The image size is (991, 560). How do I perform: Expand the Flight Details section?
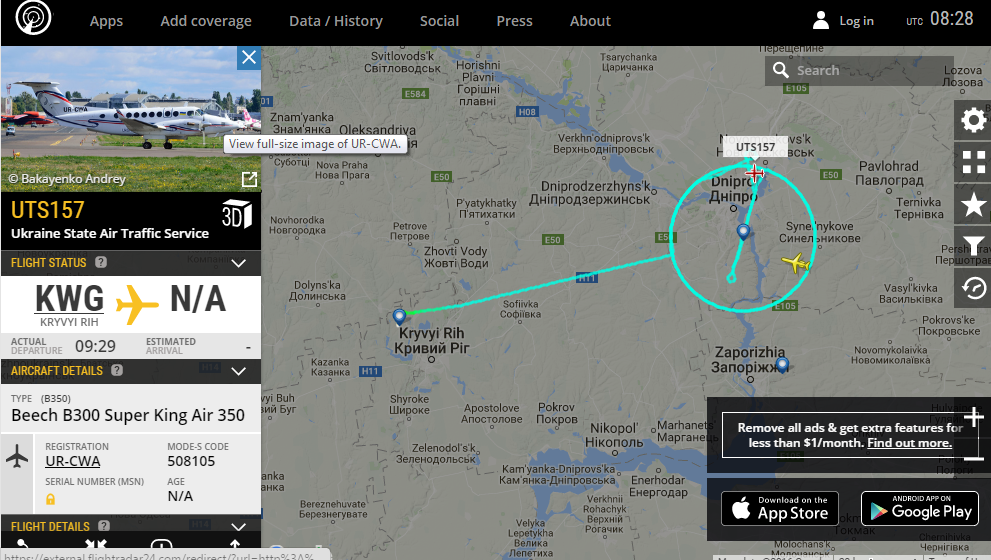pos(238,527)
